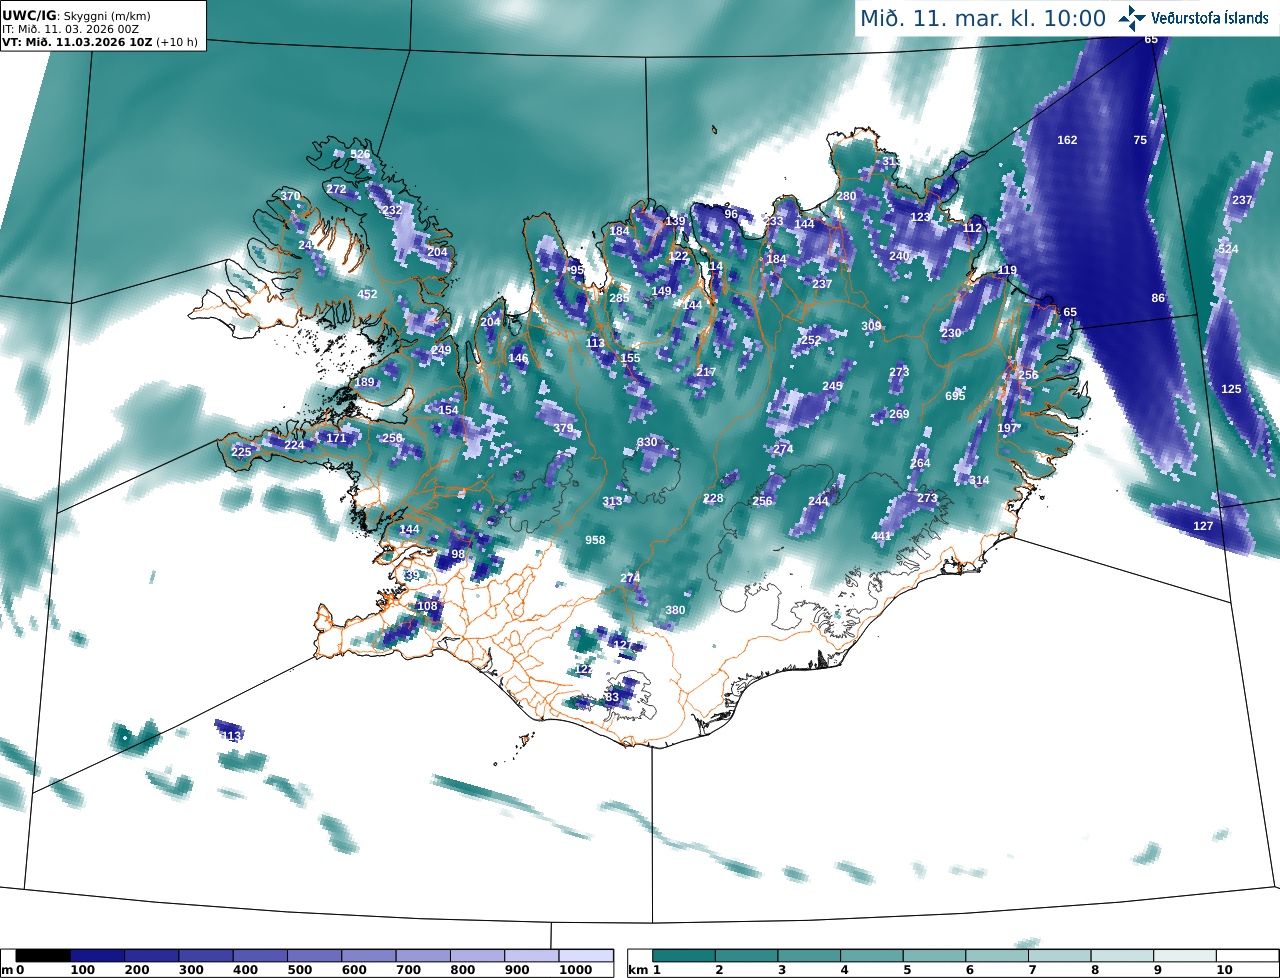Pick the 200–300 m legend swatch
The image size is (1280, 978).
click(151, 956)
